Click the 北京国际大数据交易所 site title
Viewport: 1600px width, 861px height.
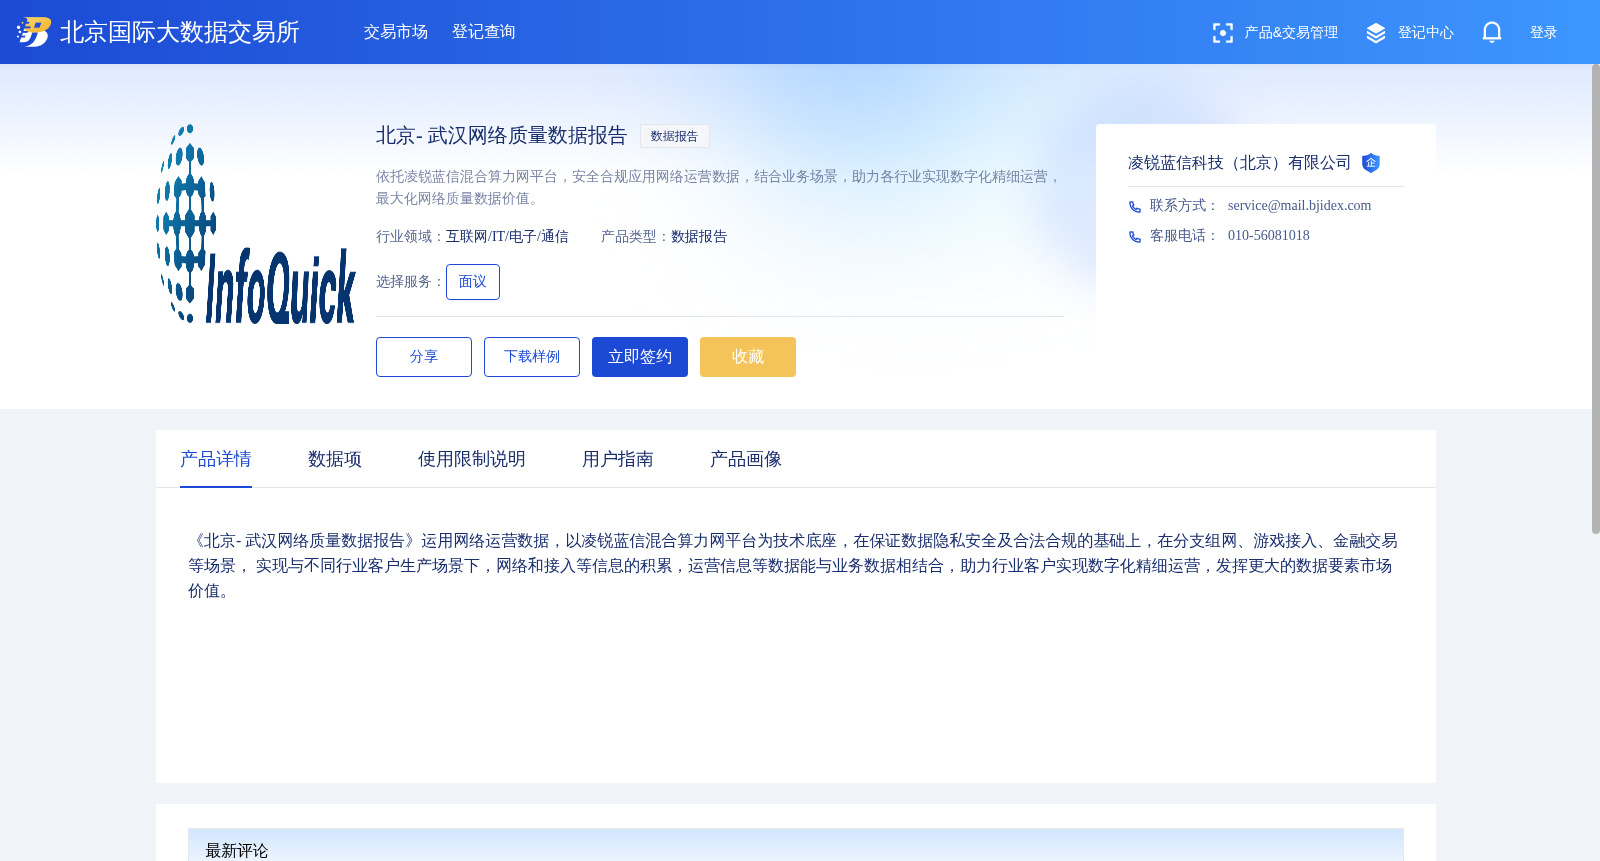[x=180, y=32]
